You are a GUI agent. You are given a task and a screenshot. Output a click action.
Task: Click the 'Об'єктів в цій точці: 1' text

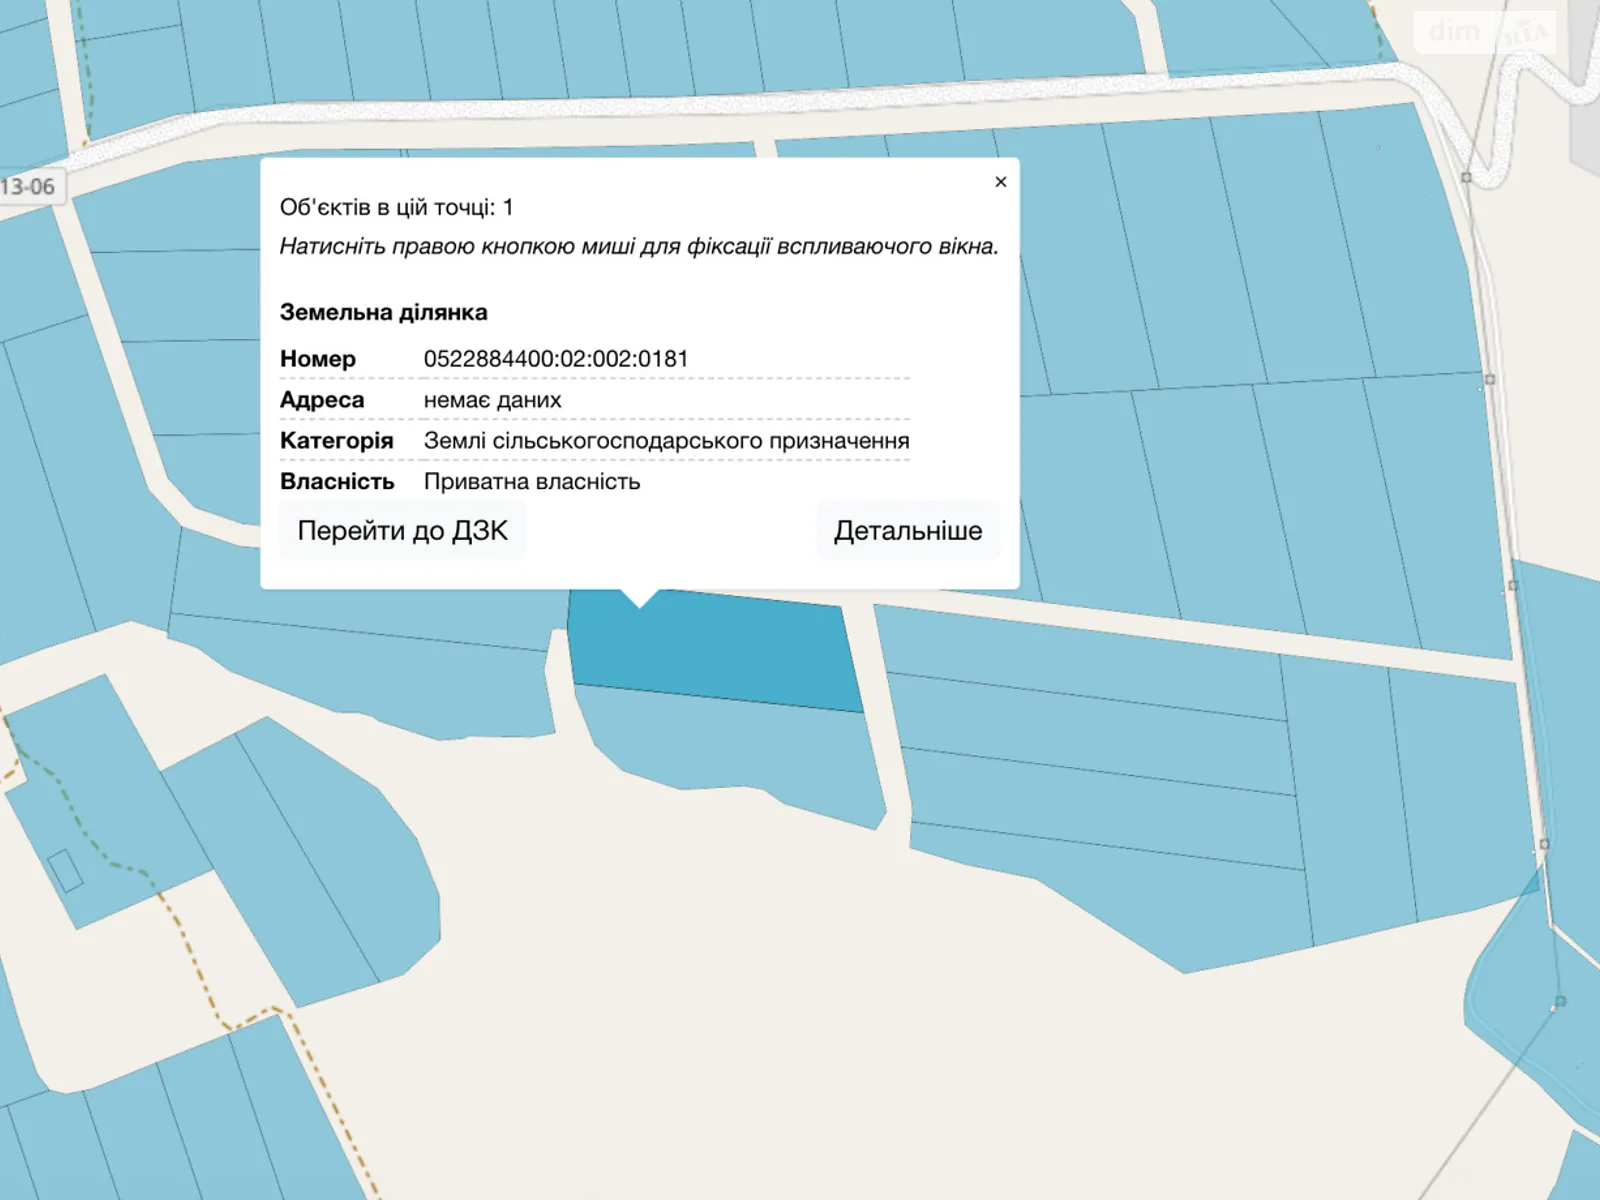click(396, 208)
